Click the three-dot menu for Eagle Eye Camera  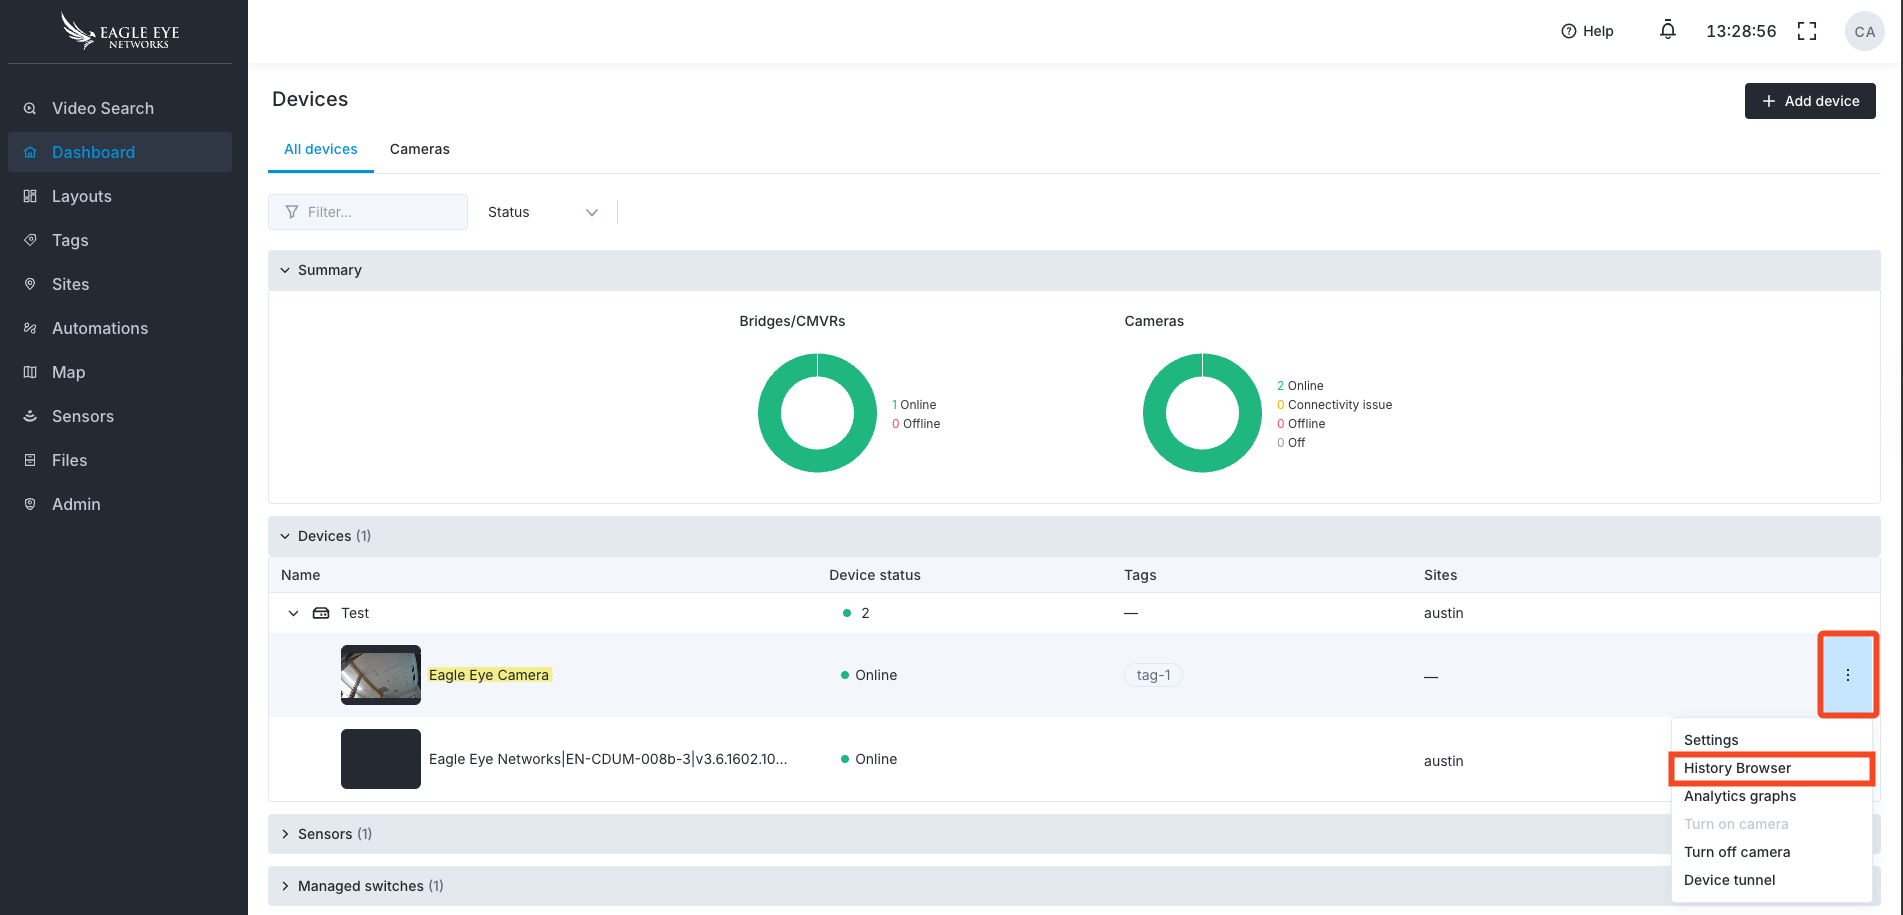[1847, 675]
